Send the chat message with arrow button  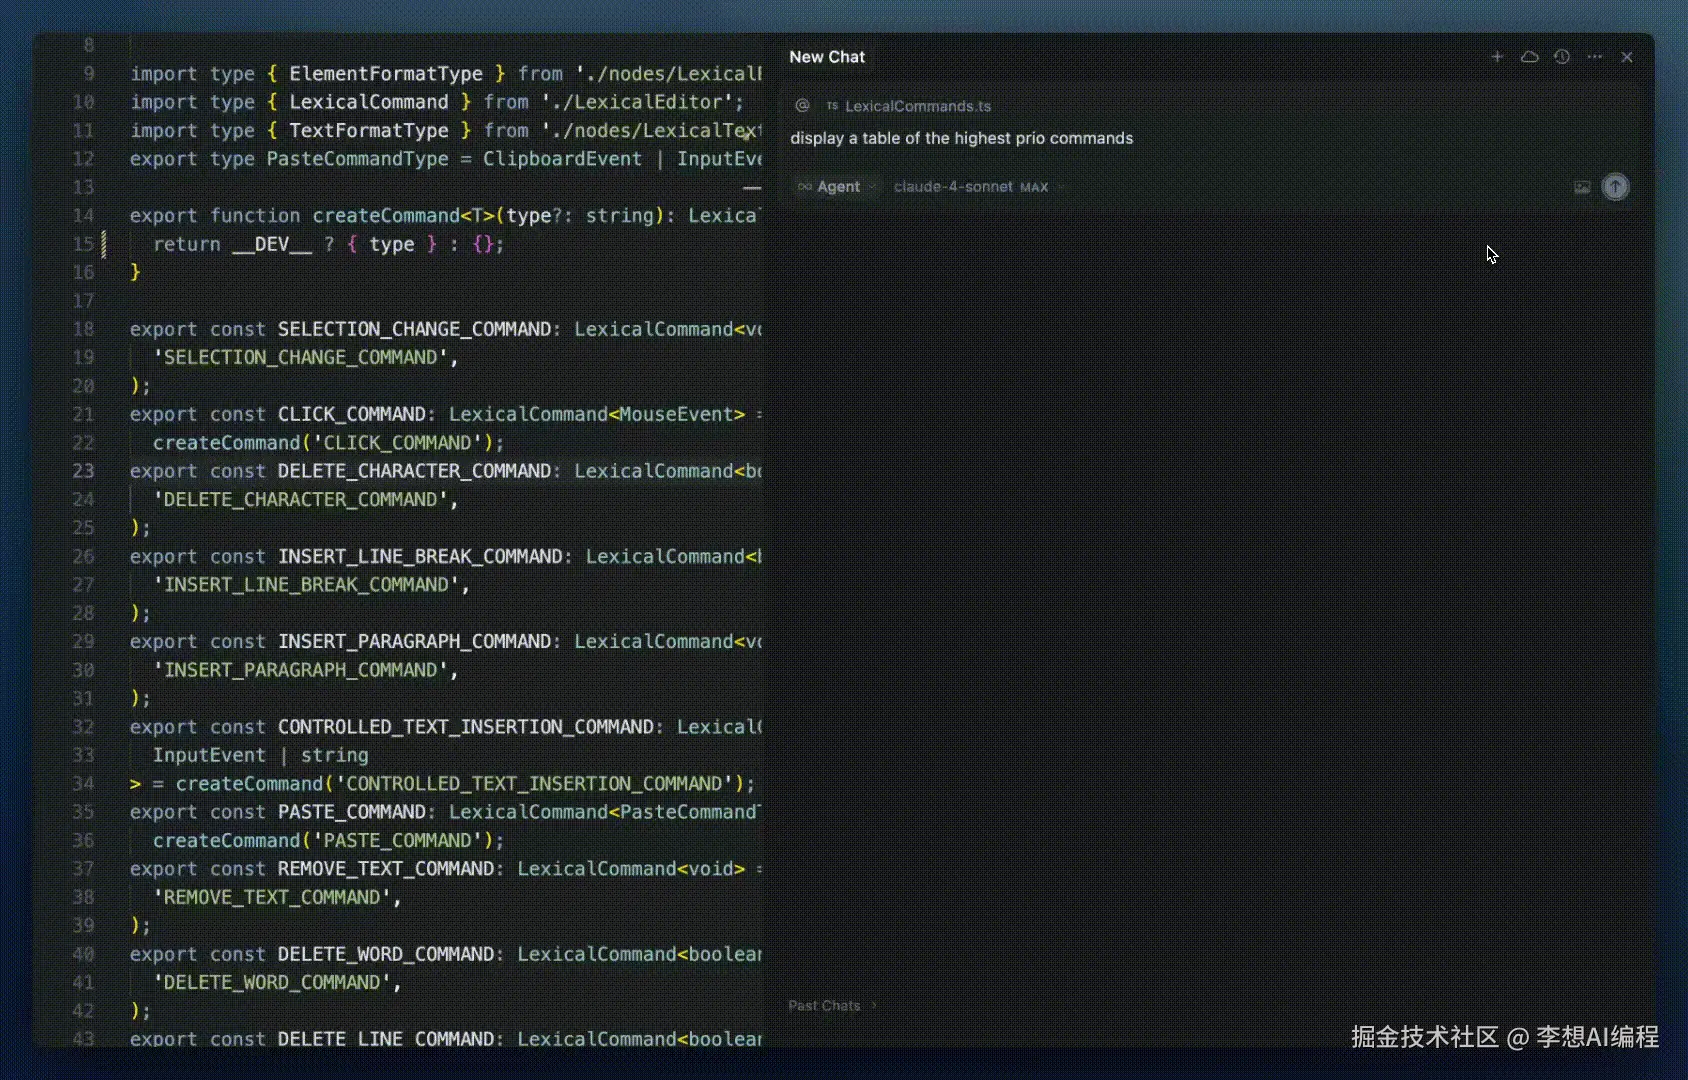coord(1616,187)
